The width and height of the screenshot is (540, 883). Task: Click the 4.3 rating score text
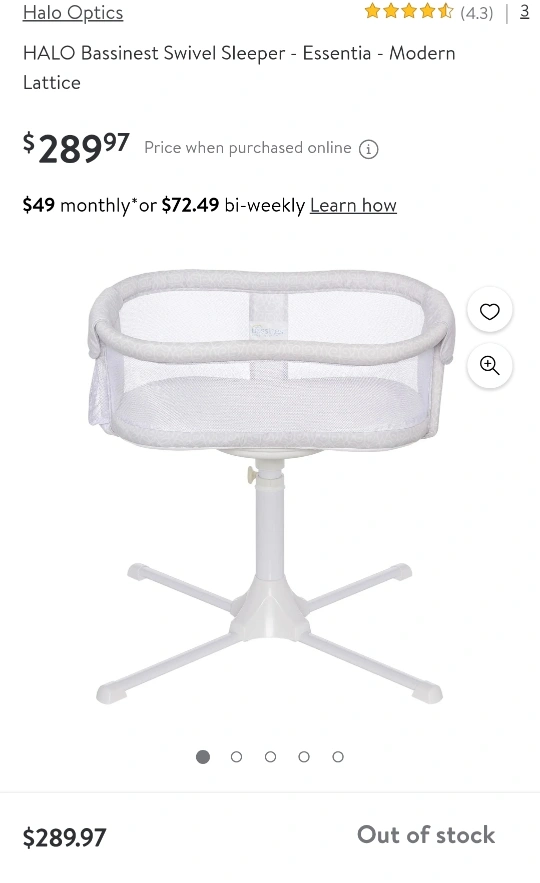(476, 12)
